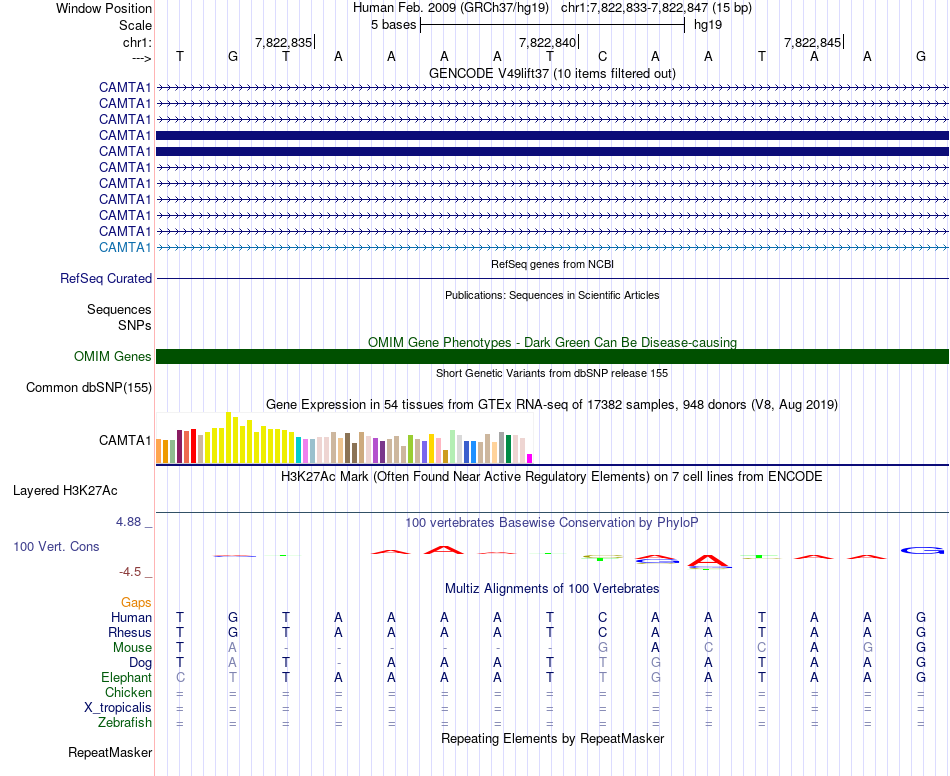The width and height of the screenshot is (950, 776).
Task: Select the Common dbSNP(155) track label
Action: 89,388
